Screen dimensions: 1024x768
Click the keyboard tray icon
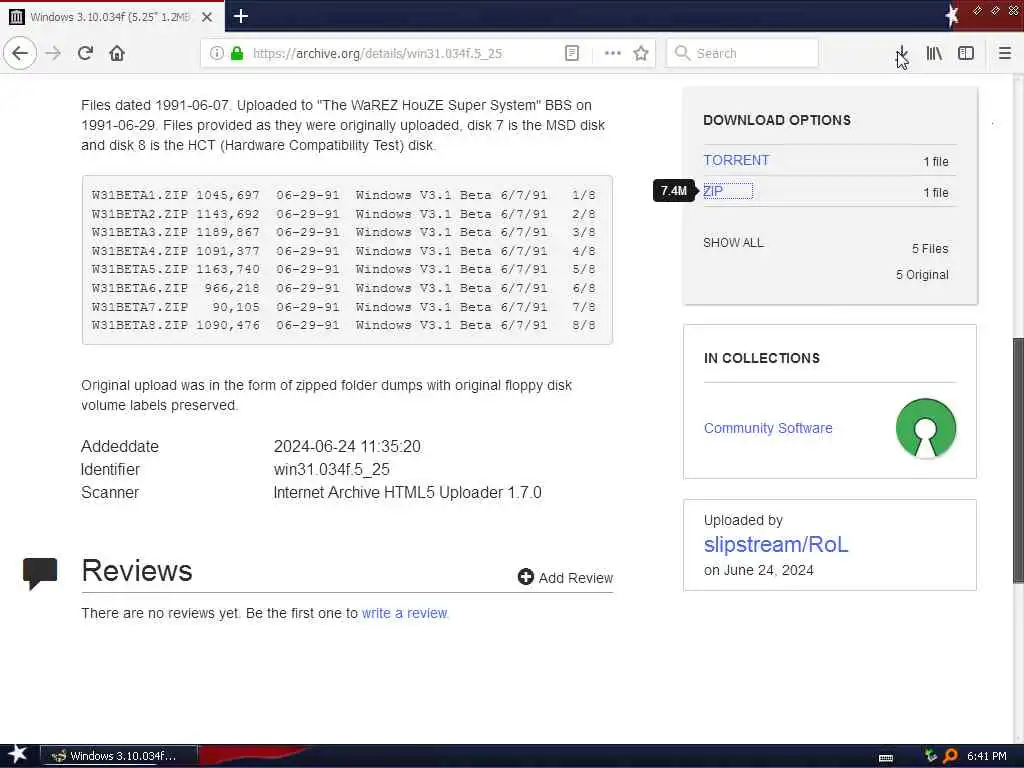click(x=886, y=757)
